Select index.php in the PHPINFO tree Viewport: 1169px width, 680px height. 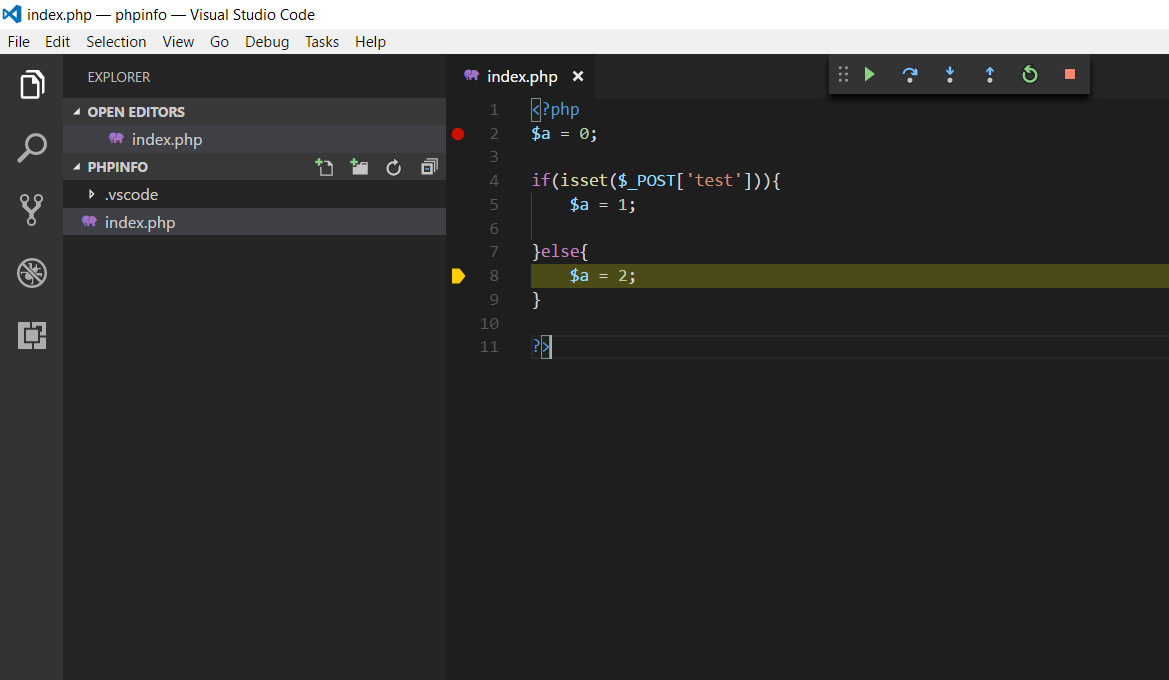(254, 222)
